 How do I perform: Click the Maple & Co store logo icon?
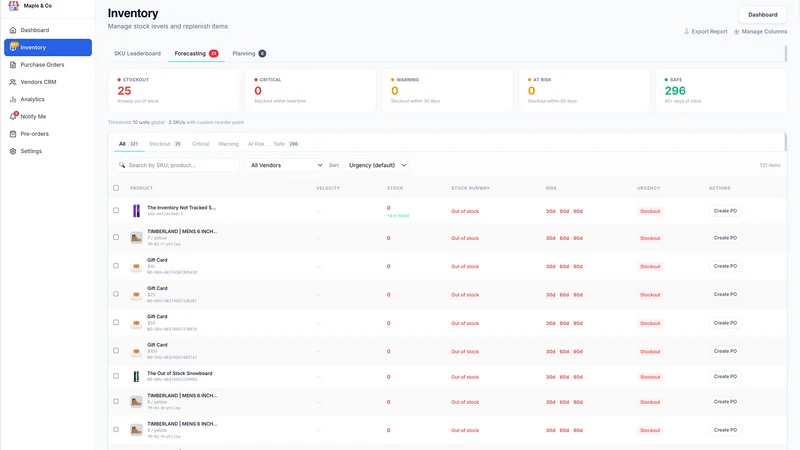pos(14,6)
